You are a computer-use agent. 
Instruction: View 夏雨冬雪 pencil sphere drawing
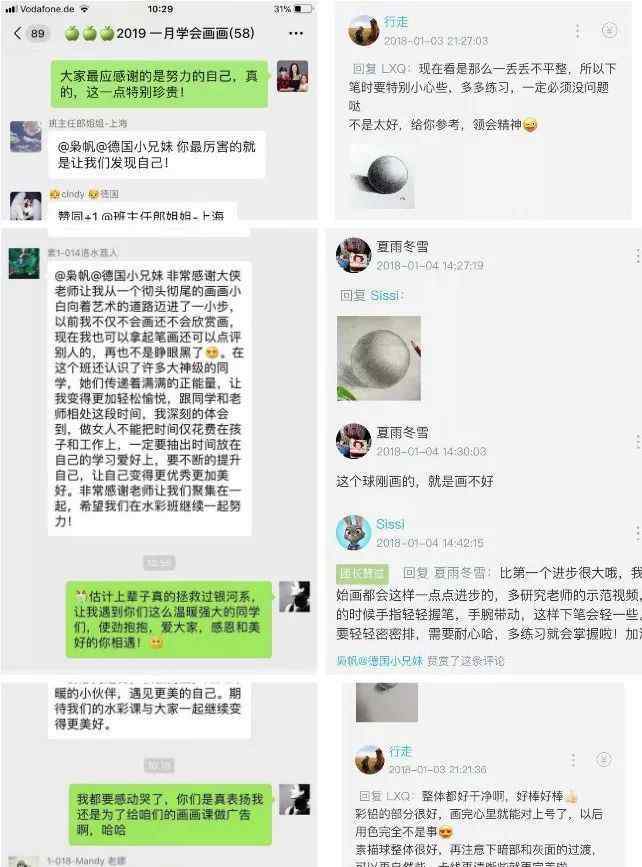pos(379,358)
